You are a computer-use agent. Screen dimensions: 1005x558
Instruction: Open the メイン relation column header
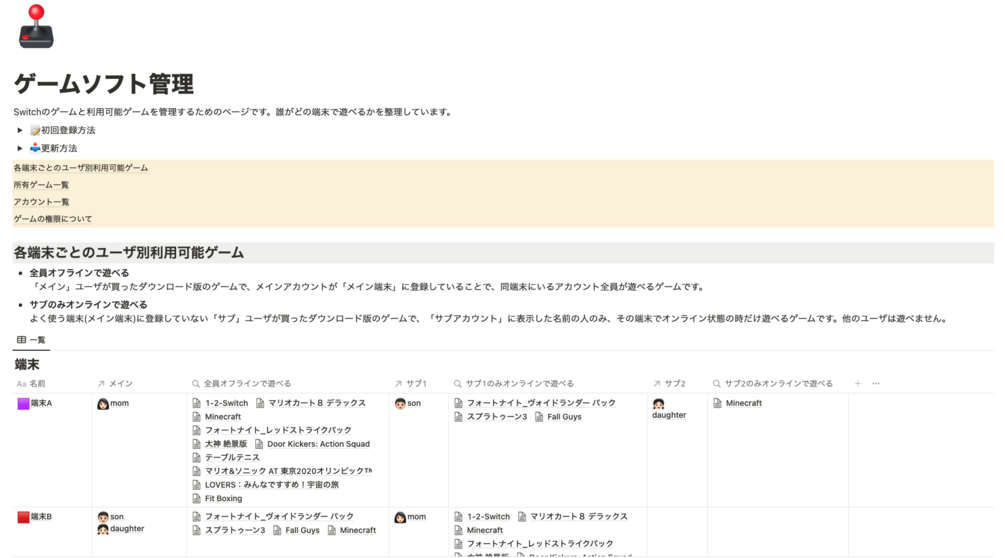pyautogui.click(x=115, y=384)
